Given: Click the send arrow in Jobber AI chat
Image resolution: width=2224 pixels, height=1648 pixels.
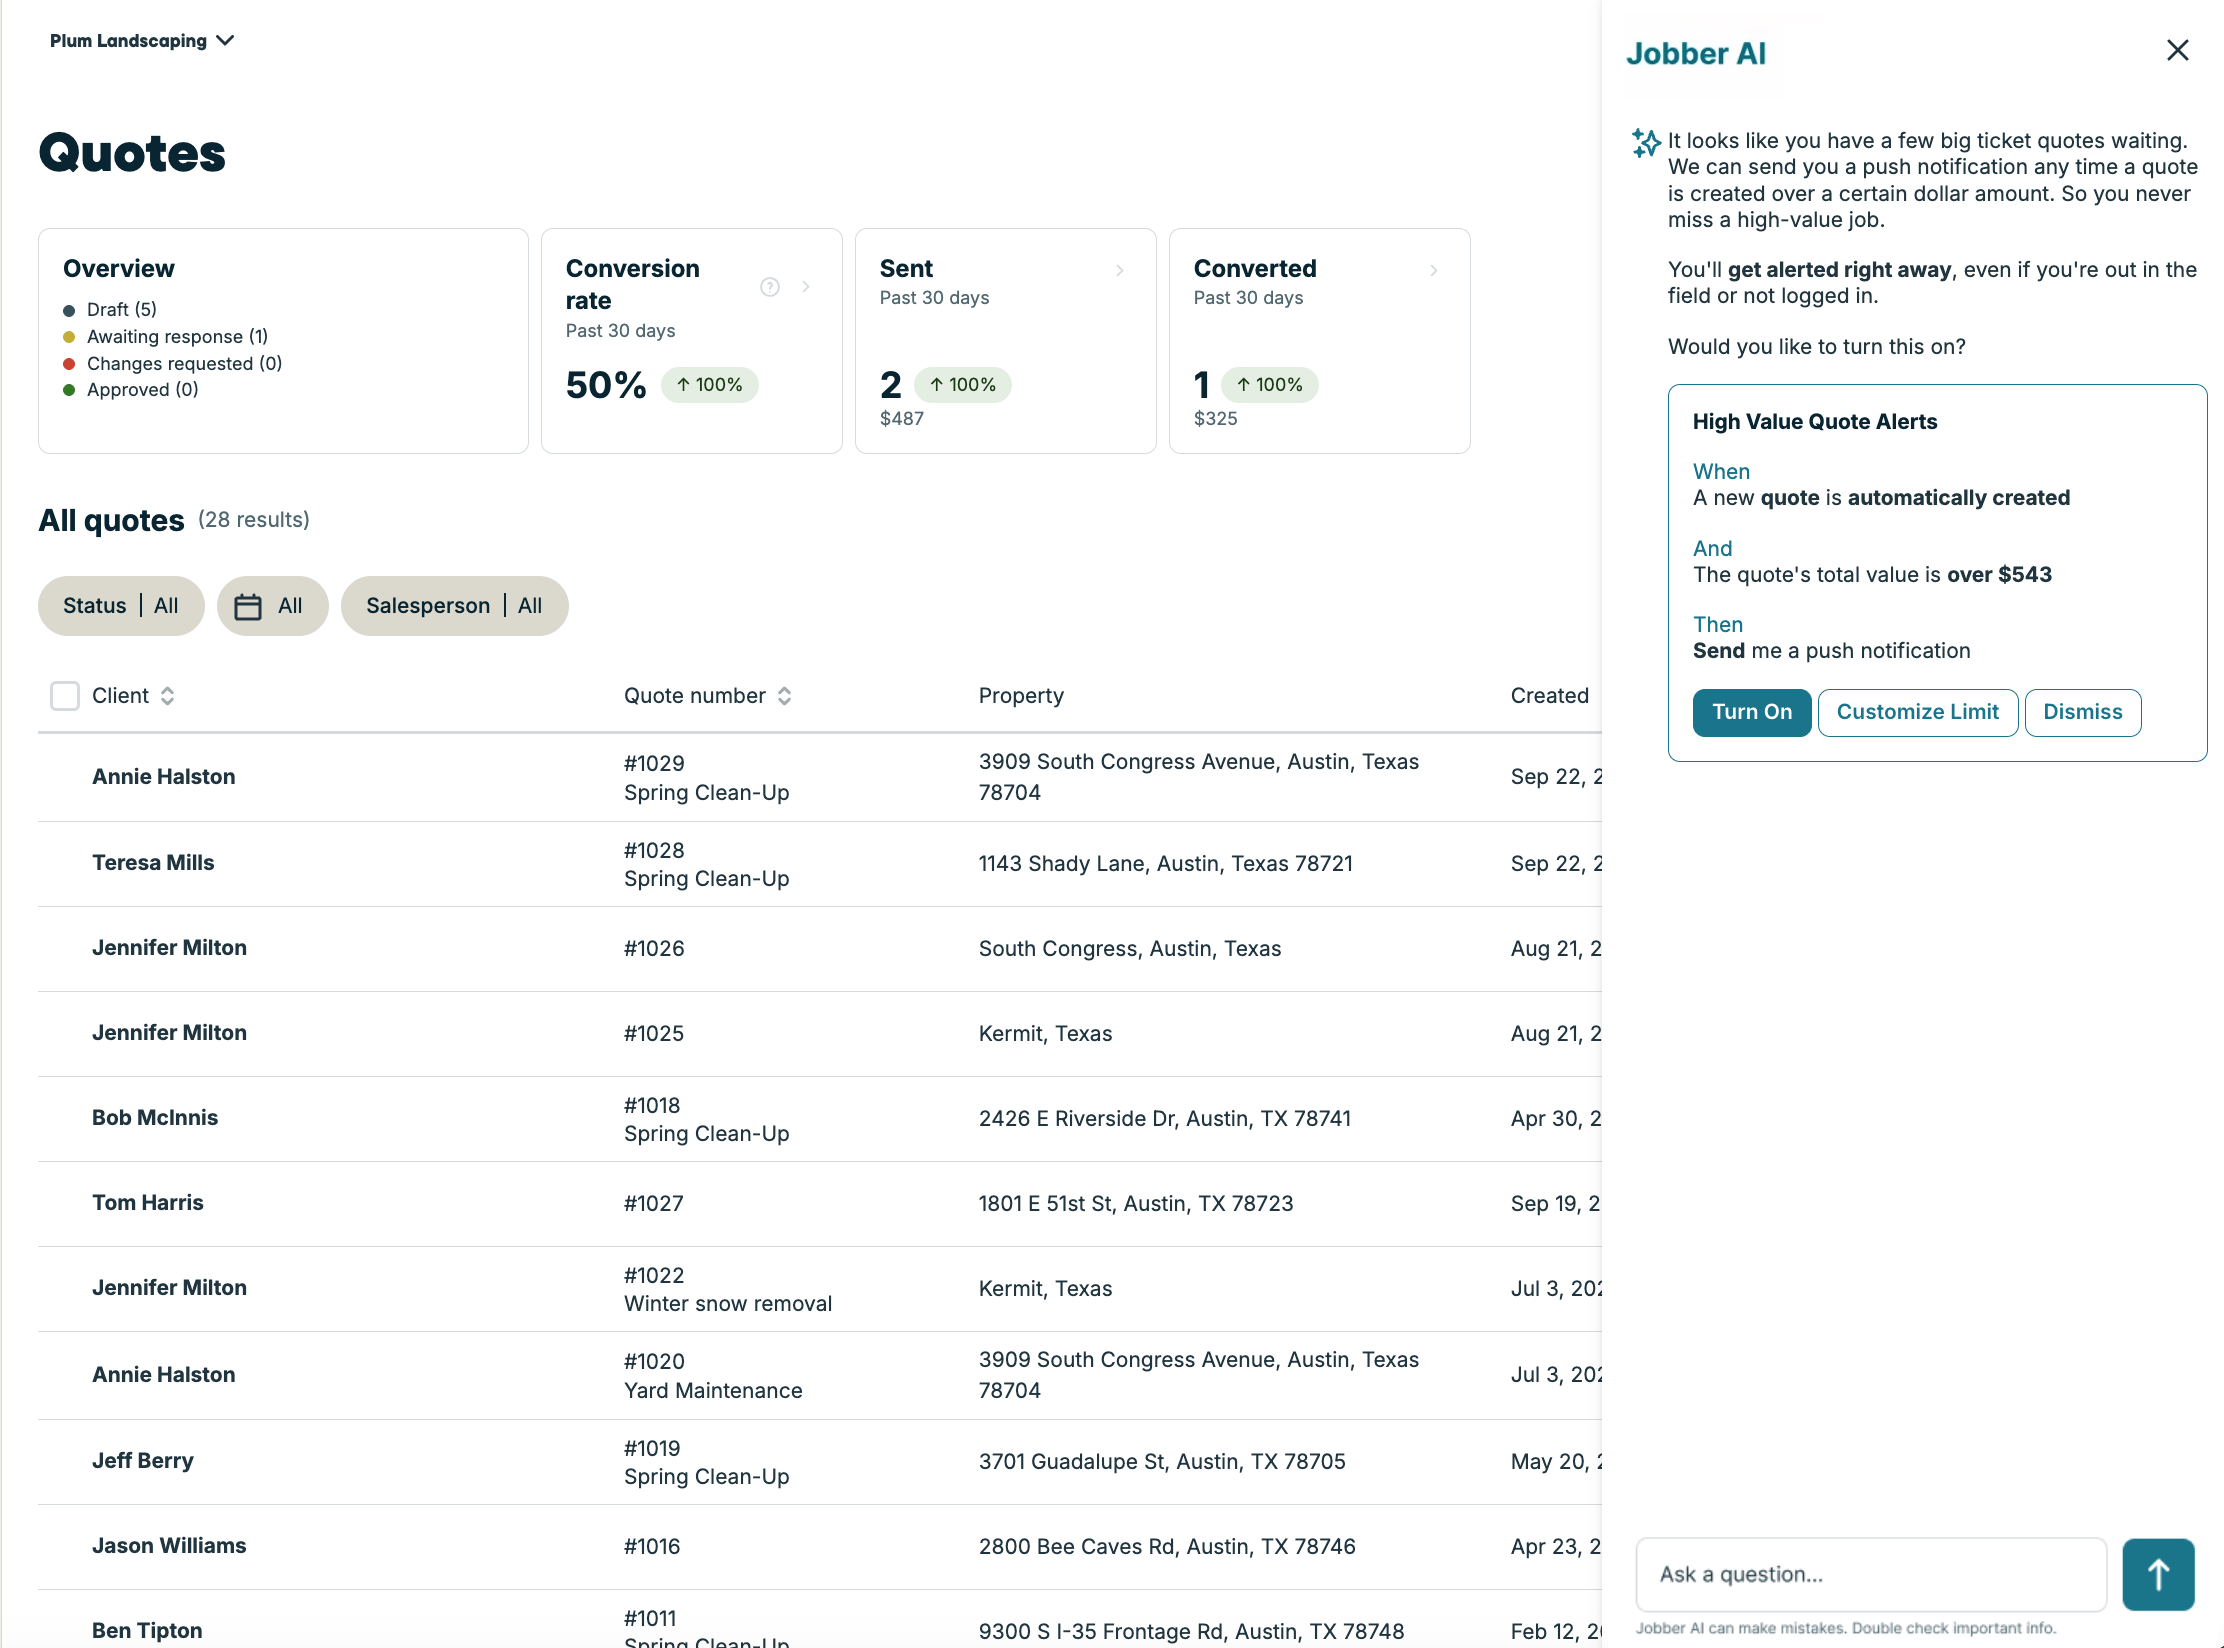Looking at the screenshot, I should [2157, 1574].
